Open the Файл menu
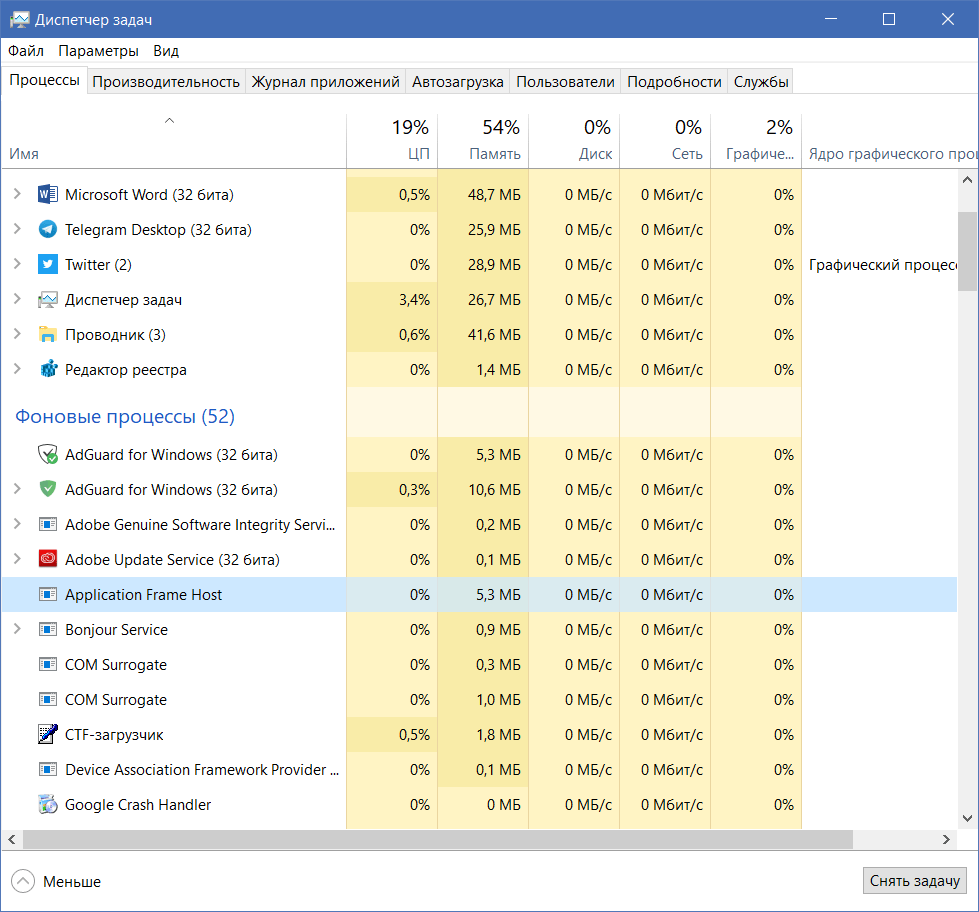The image size is (979, 912). [x=25, y=50]
